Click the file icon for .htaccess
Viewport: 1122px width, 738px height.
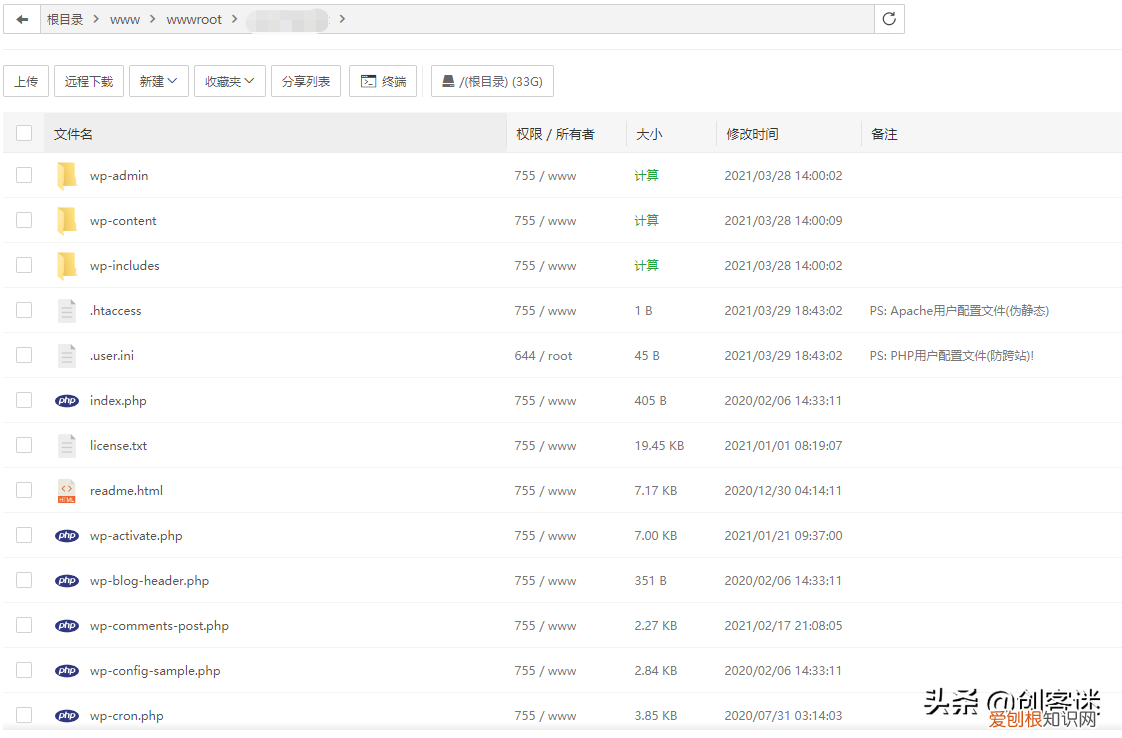pyautogui.click(x=66, y=311)
